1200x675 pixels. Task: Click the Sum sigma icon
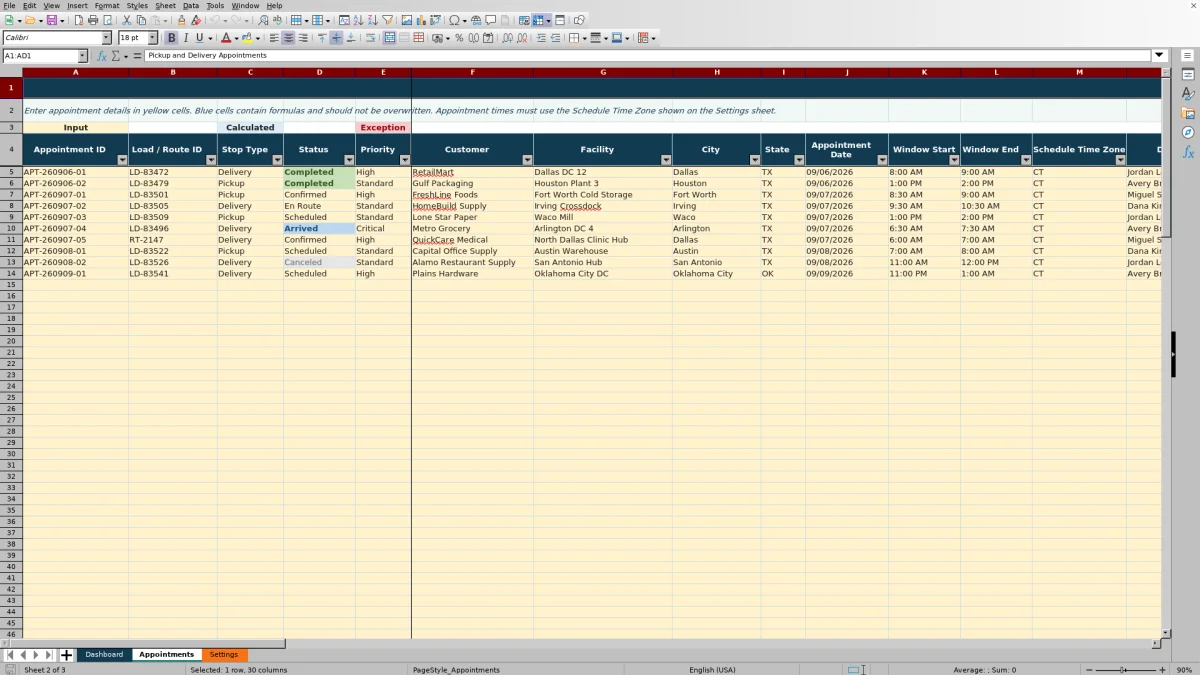point(116,56)
